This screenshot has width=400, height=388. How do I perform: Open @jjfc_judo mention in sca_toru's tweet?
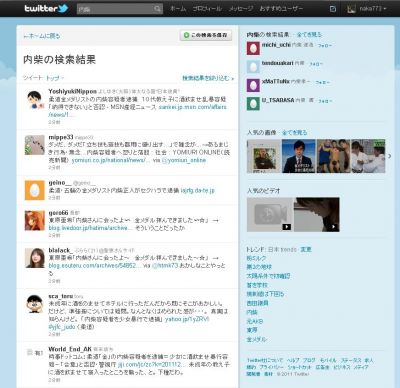62,327
